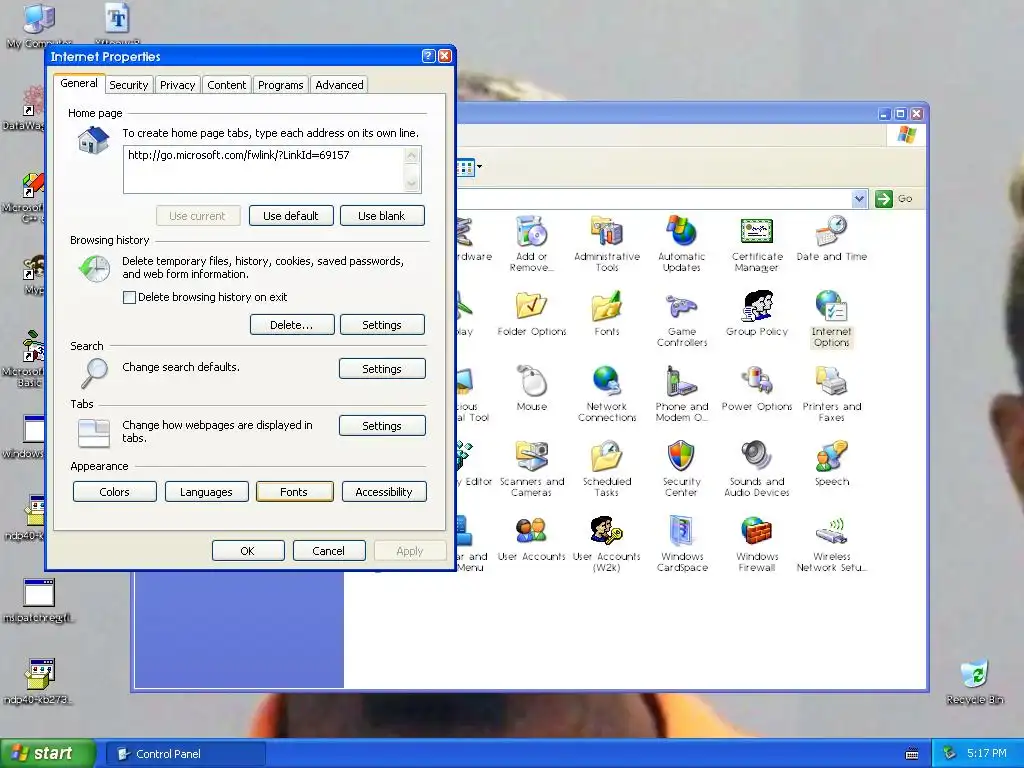Click the Fonts appearance button
The width and height of the screenshot is (1024, 768).
click(295, 492)
